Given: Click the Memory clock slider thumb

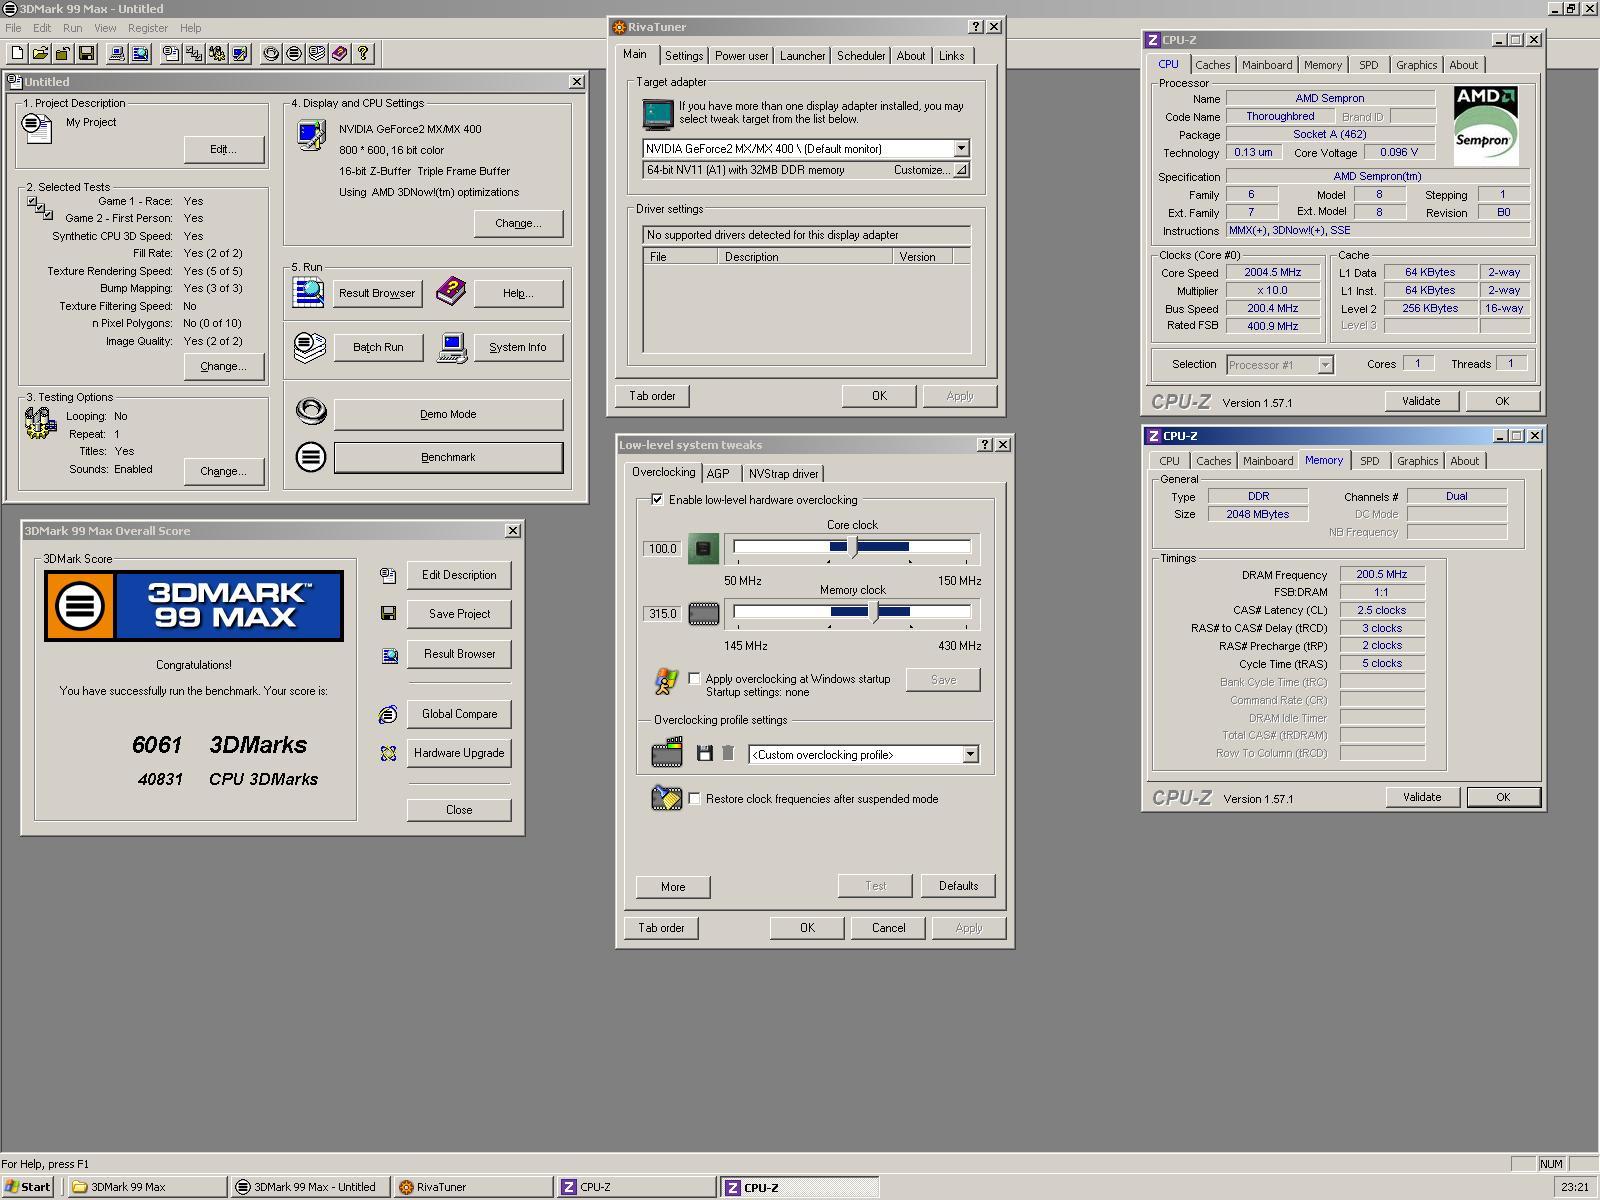Looking at the screenshot, I should tap(876, 612).
